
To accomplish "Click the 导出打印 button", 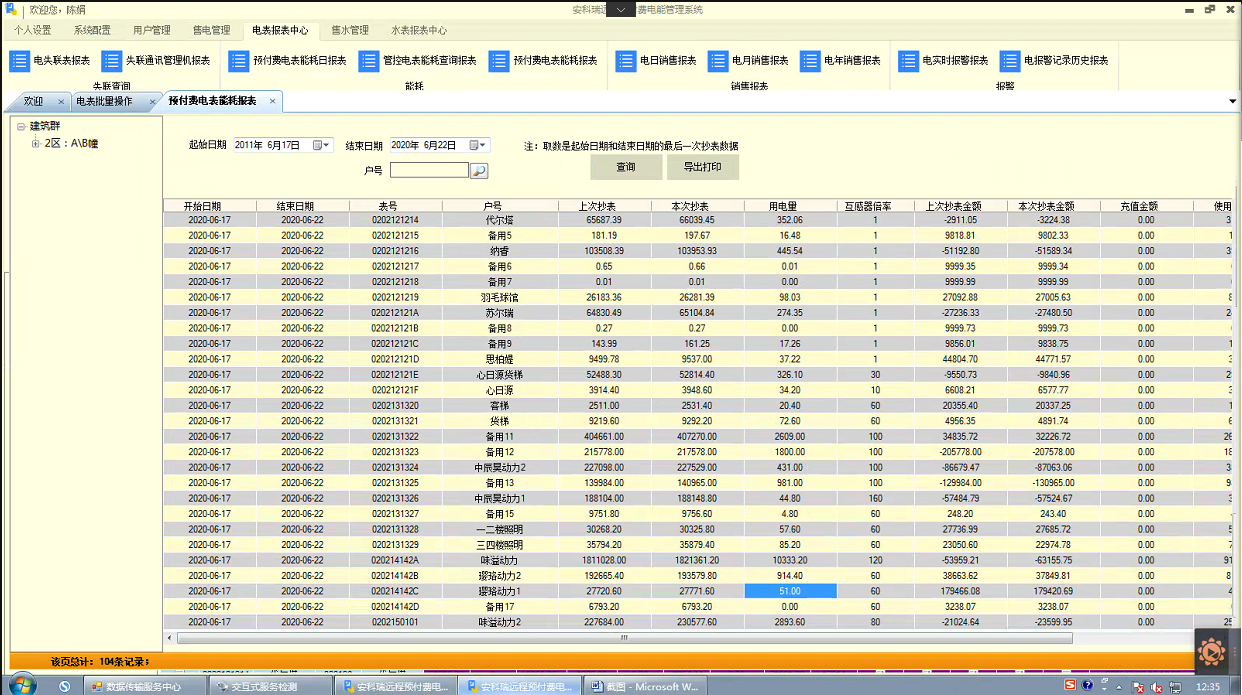I will 703,167.
